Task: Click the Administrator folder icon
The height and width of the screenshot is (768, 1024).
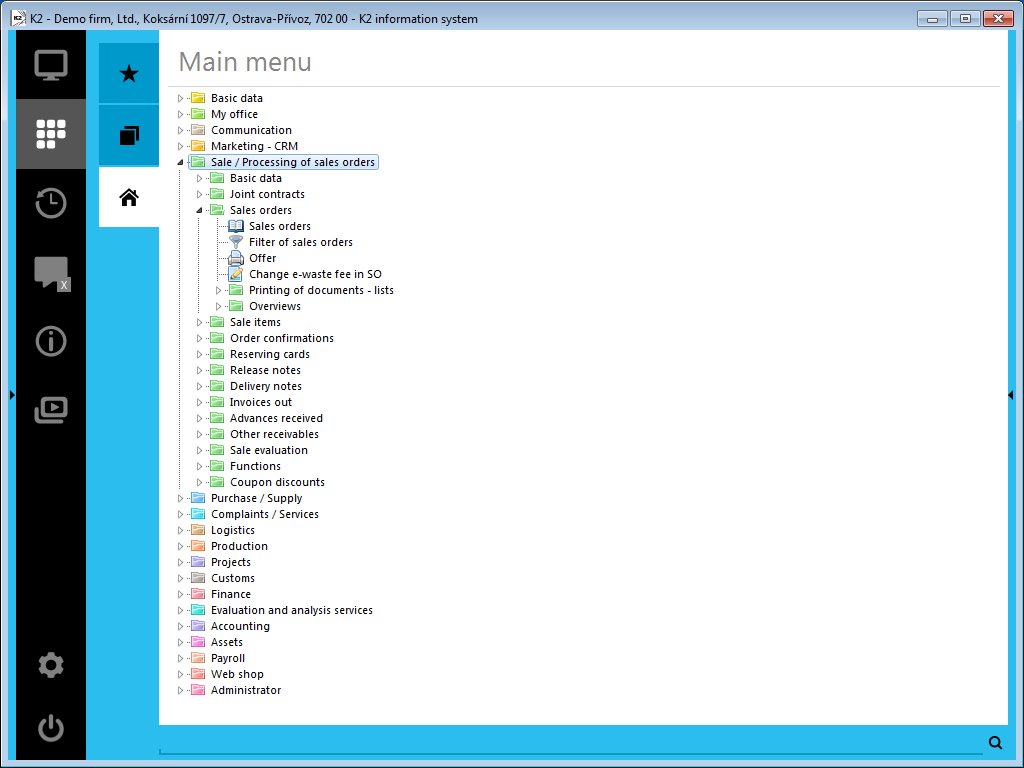Action: [x=198, y=690]
